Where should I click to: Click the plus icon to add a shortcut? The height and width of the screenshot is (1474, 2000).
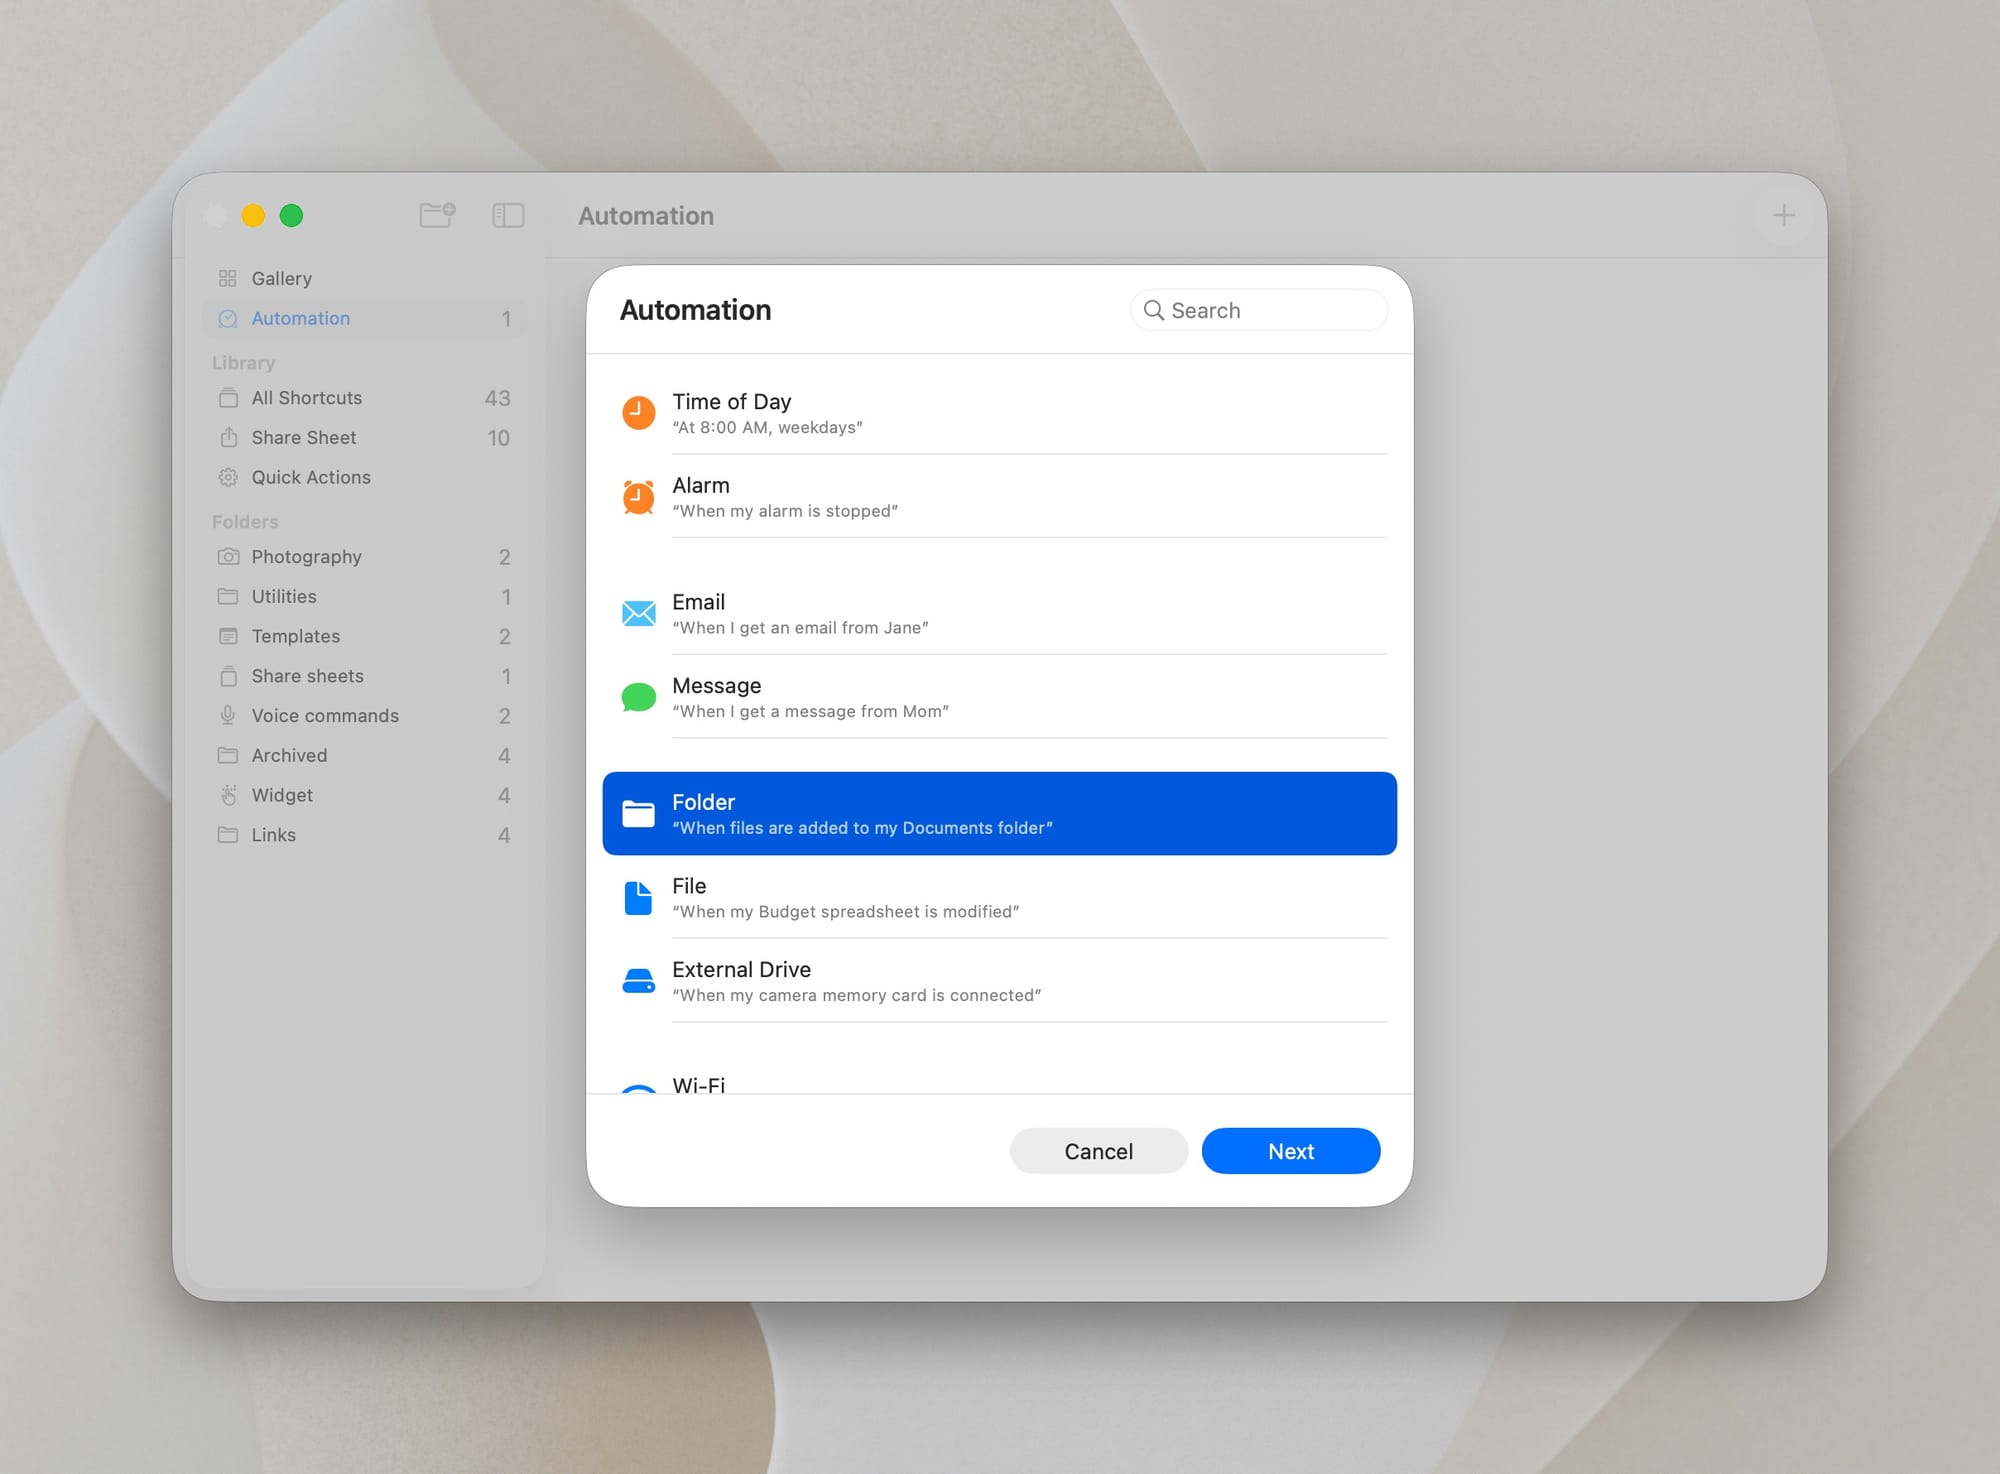coord(1784,215)
